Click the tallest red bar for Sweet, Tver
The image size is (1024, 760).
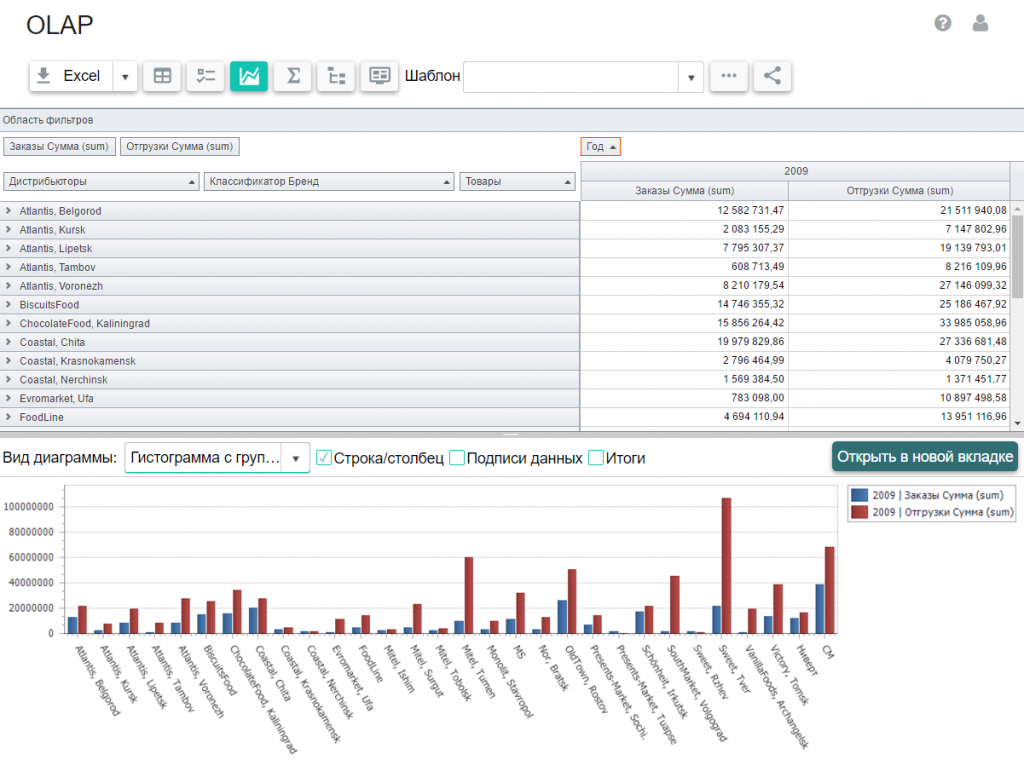coord(726,565)
